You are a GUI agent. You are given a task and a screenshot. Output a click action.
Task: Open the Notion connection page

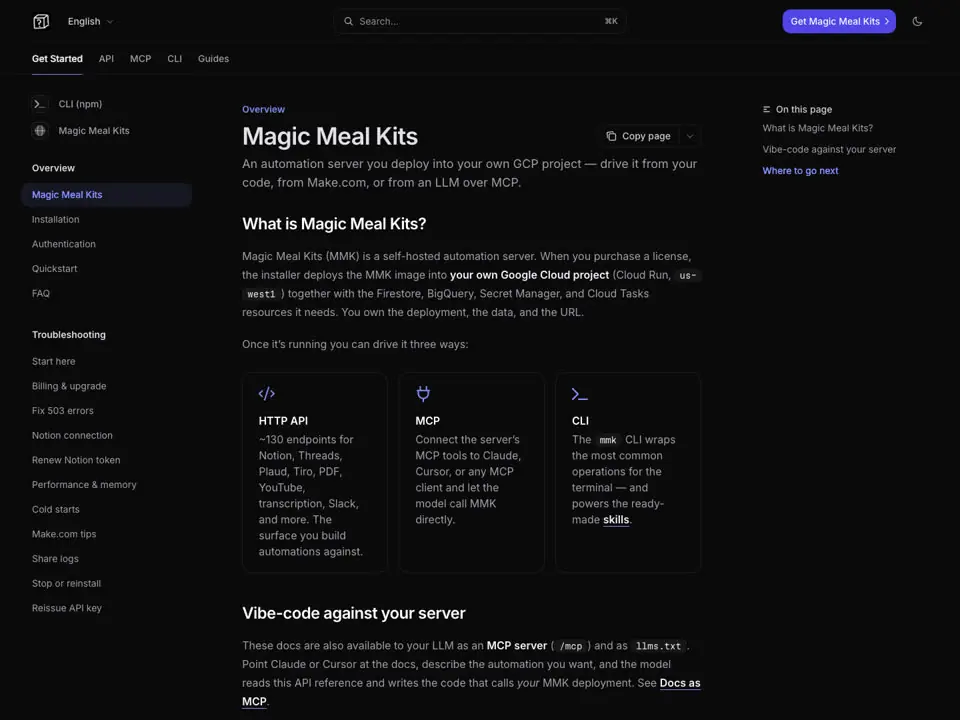pyautogui.click(x=72, y=435)
